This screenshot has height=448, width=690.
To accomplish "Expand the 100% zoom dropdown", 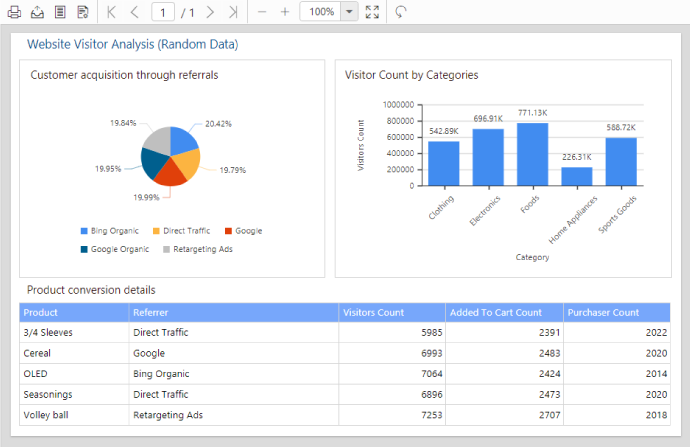I will coord(348,12).
